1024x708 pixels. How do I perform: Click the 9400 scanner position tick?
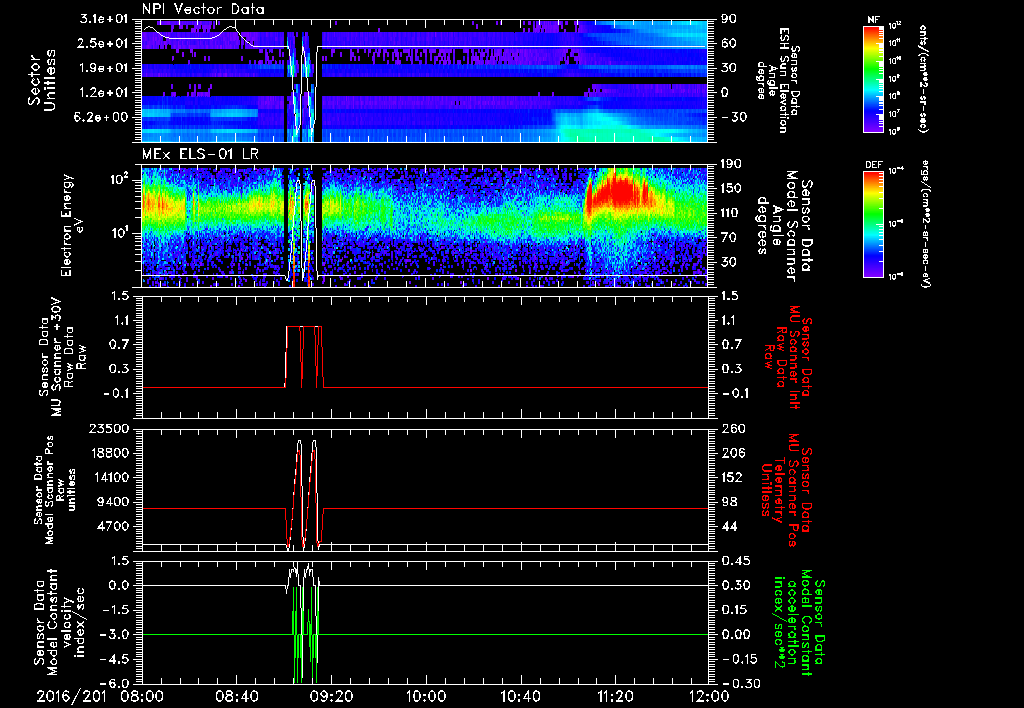(113, 502)
